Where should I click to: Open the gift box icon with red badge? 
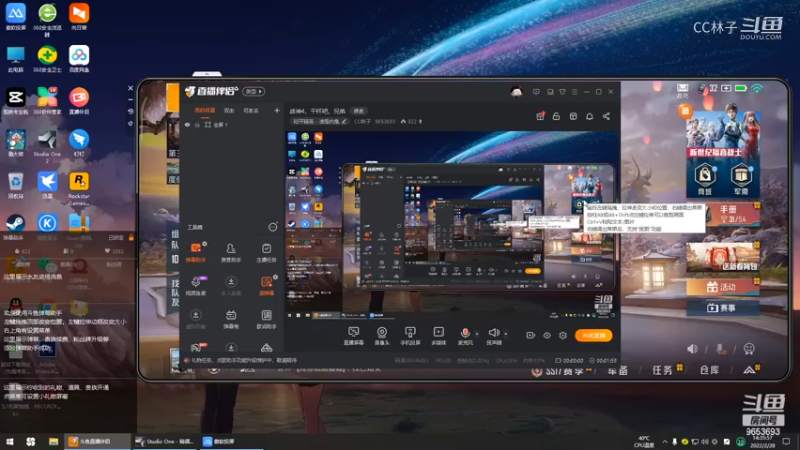[x=540, y=116]
